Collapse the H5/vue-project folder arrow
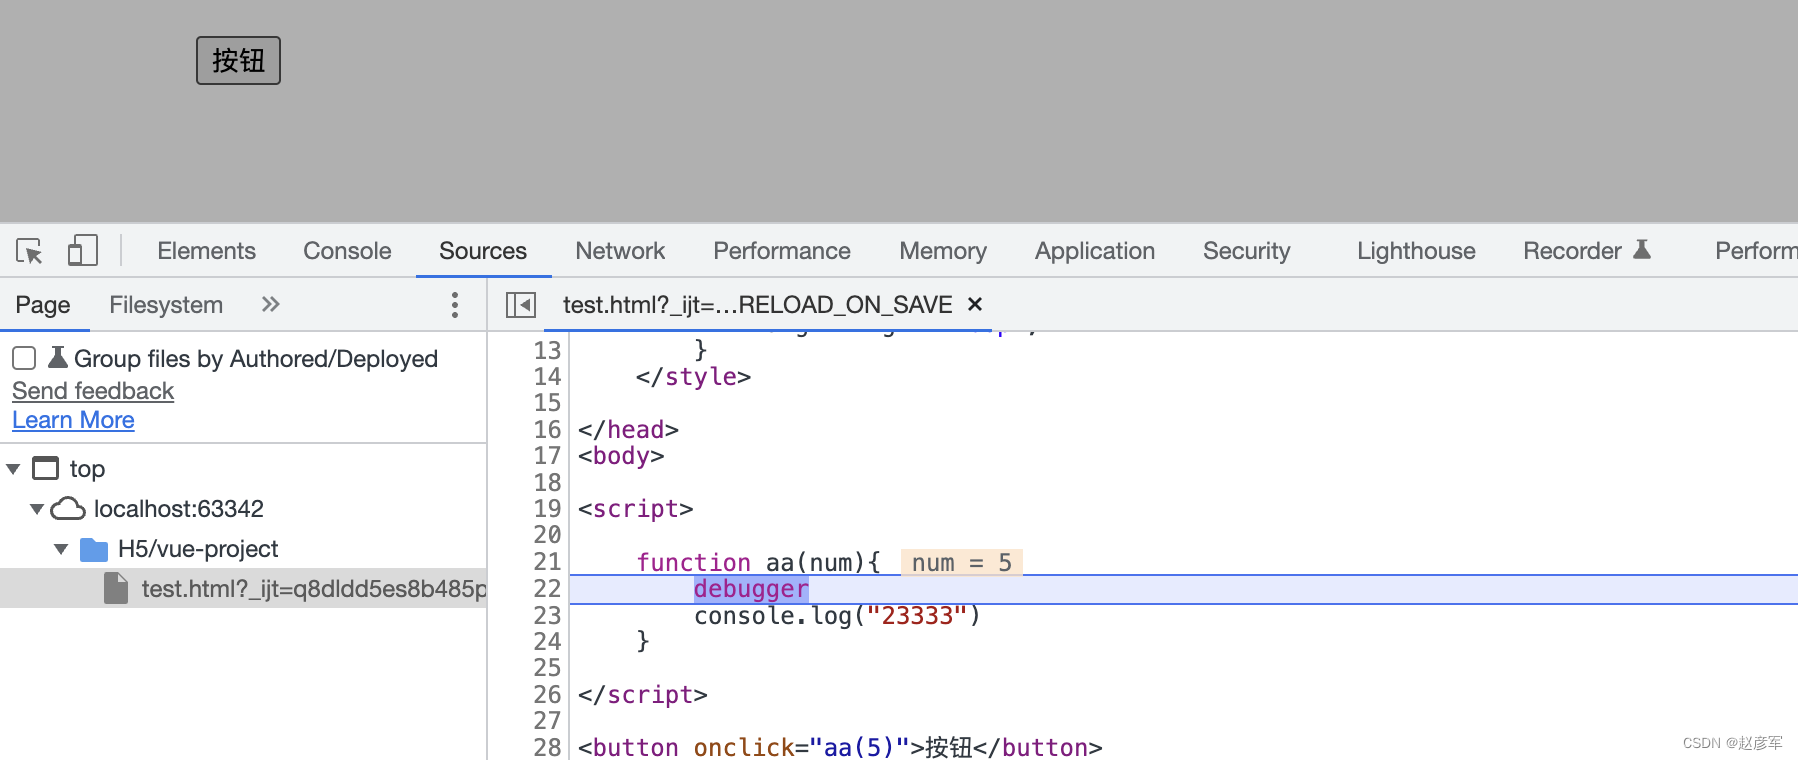Screen dimensions: 1798x760 [x=61, y=549]
